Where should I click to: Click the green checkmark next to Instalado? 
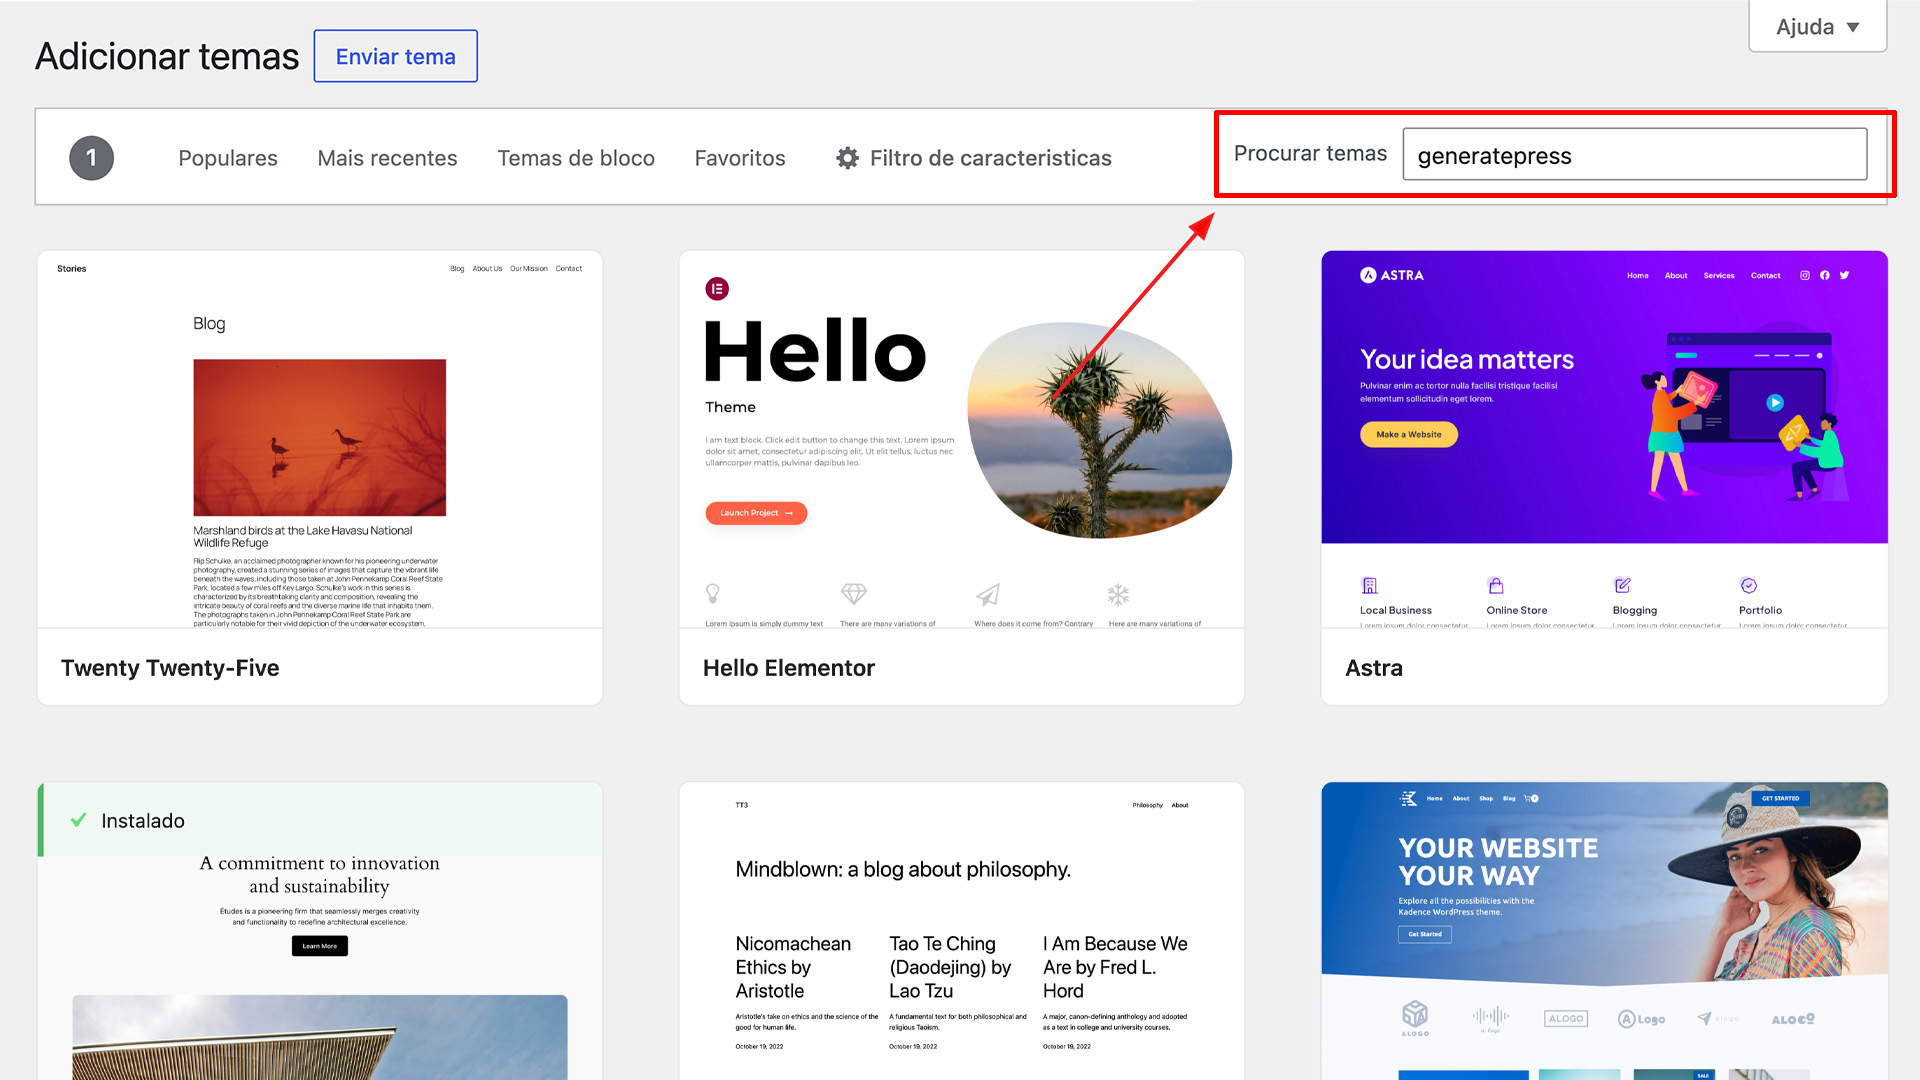pyautogui.click(x=78, y=820)
